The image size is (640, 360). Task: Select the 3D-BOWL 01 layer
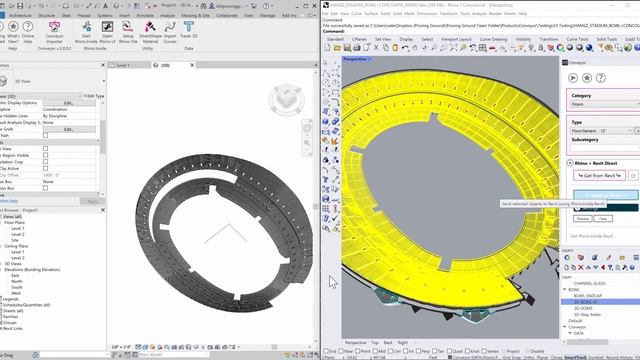click(x=586, y=302)
